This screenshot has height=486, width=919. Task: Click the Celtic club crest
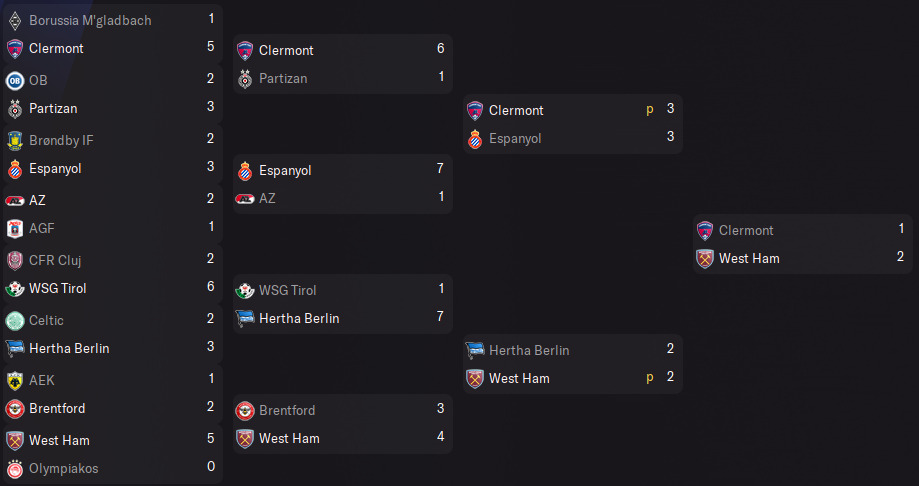[x=15, y=321]
